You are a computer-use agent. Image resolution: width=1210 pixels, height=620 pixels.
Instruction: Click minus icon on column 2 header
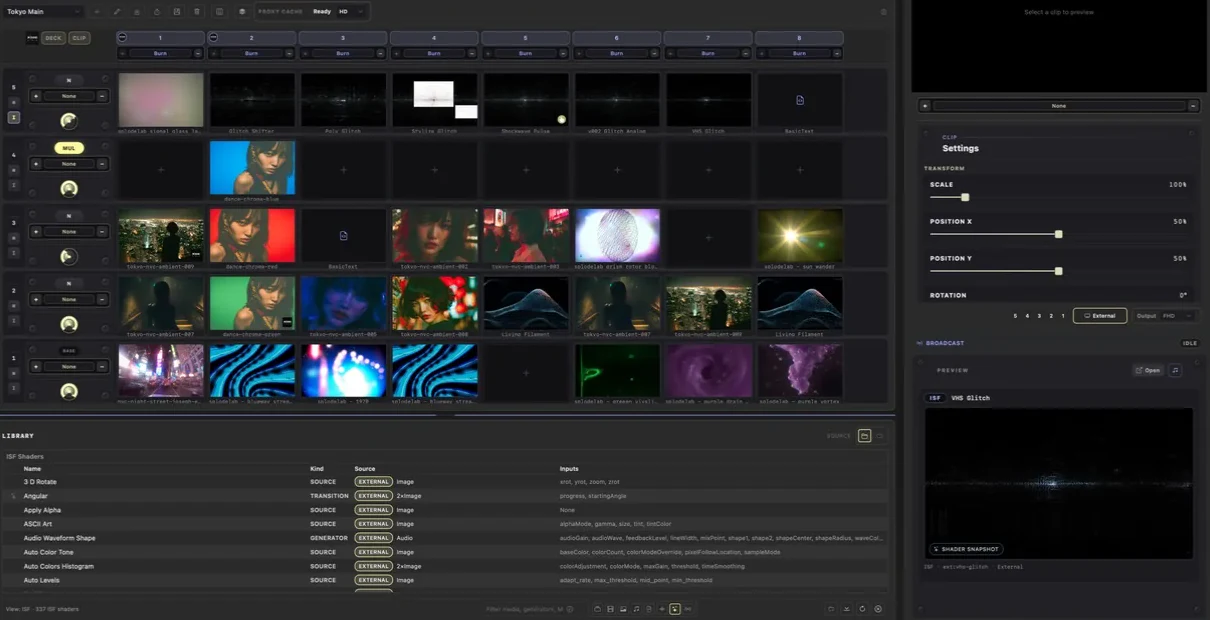click(x=213, y=37)
